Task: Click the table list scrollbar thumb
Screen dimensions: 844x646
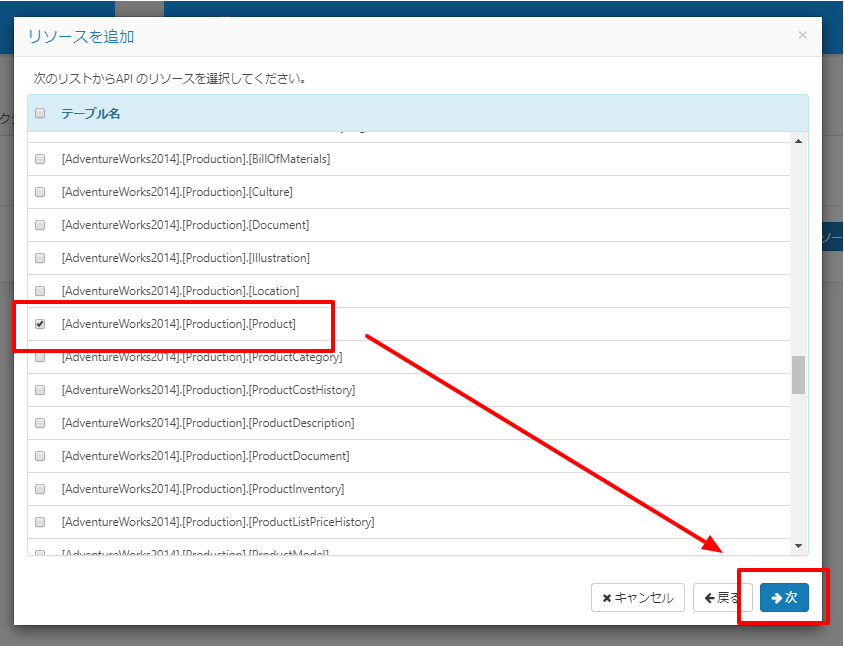Action: tap(798, 375)
